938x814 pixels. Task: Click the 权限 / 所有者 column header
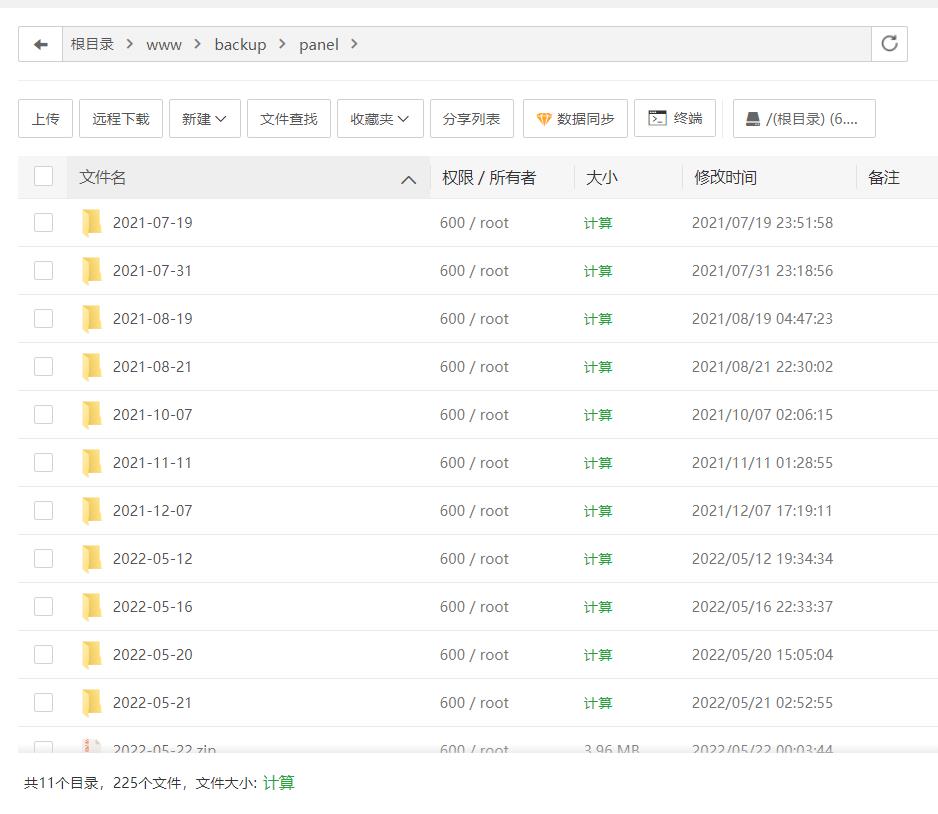coord(489,178)
